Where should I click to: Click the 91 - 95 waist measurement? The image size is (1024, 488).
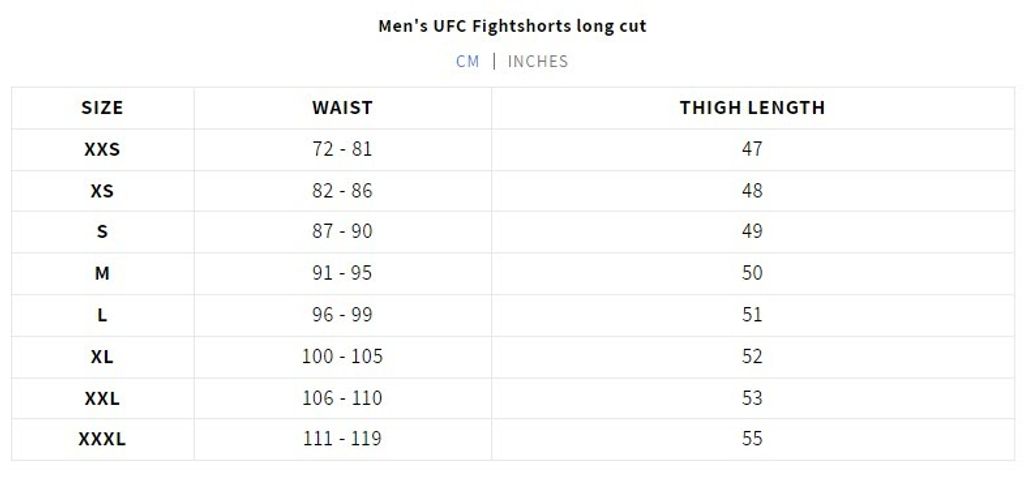click(342, 273)
